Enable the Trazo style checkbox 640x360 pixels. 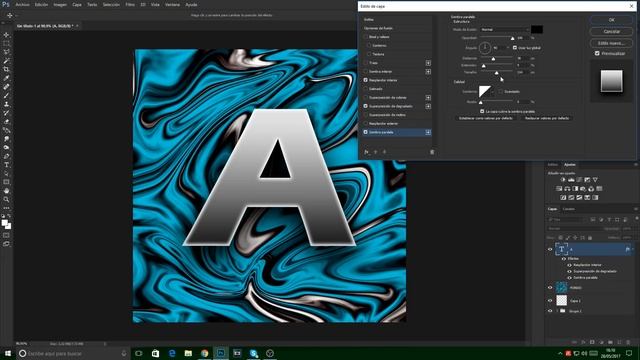pos(366,63)
